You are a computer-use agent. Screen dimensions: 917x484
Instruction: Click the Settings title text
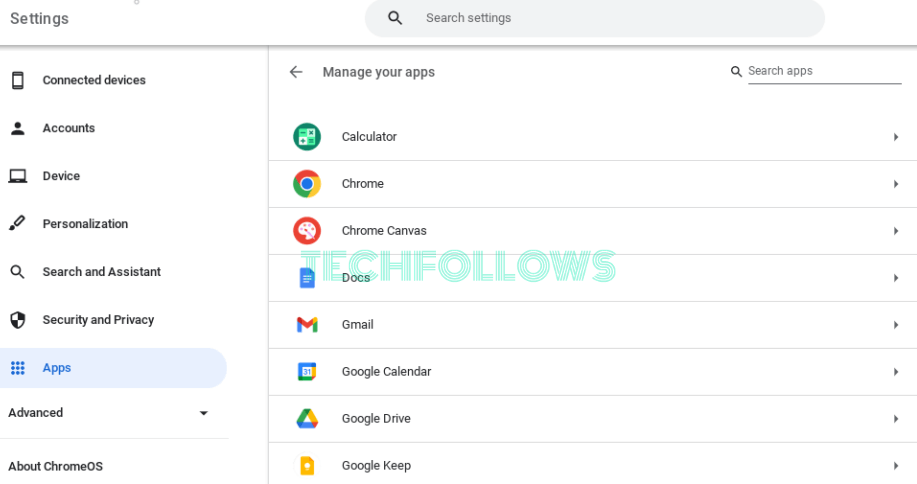pos(39,19)
